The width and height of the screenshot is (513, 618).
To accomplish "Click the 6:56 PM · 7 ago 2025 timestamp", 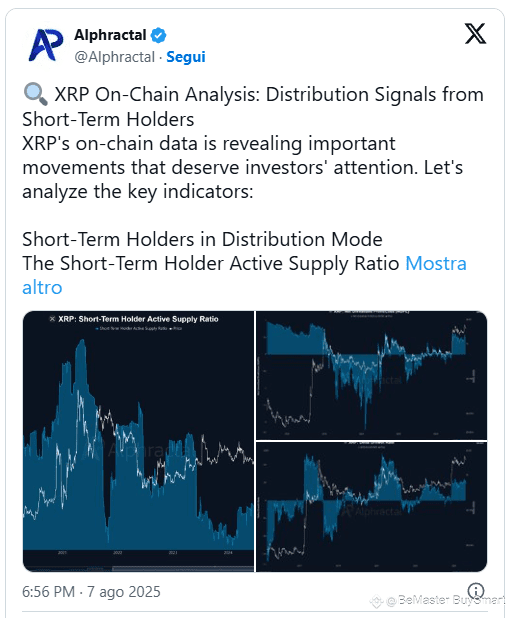I will click(x=91, y=592).
